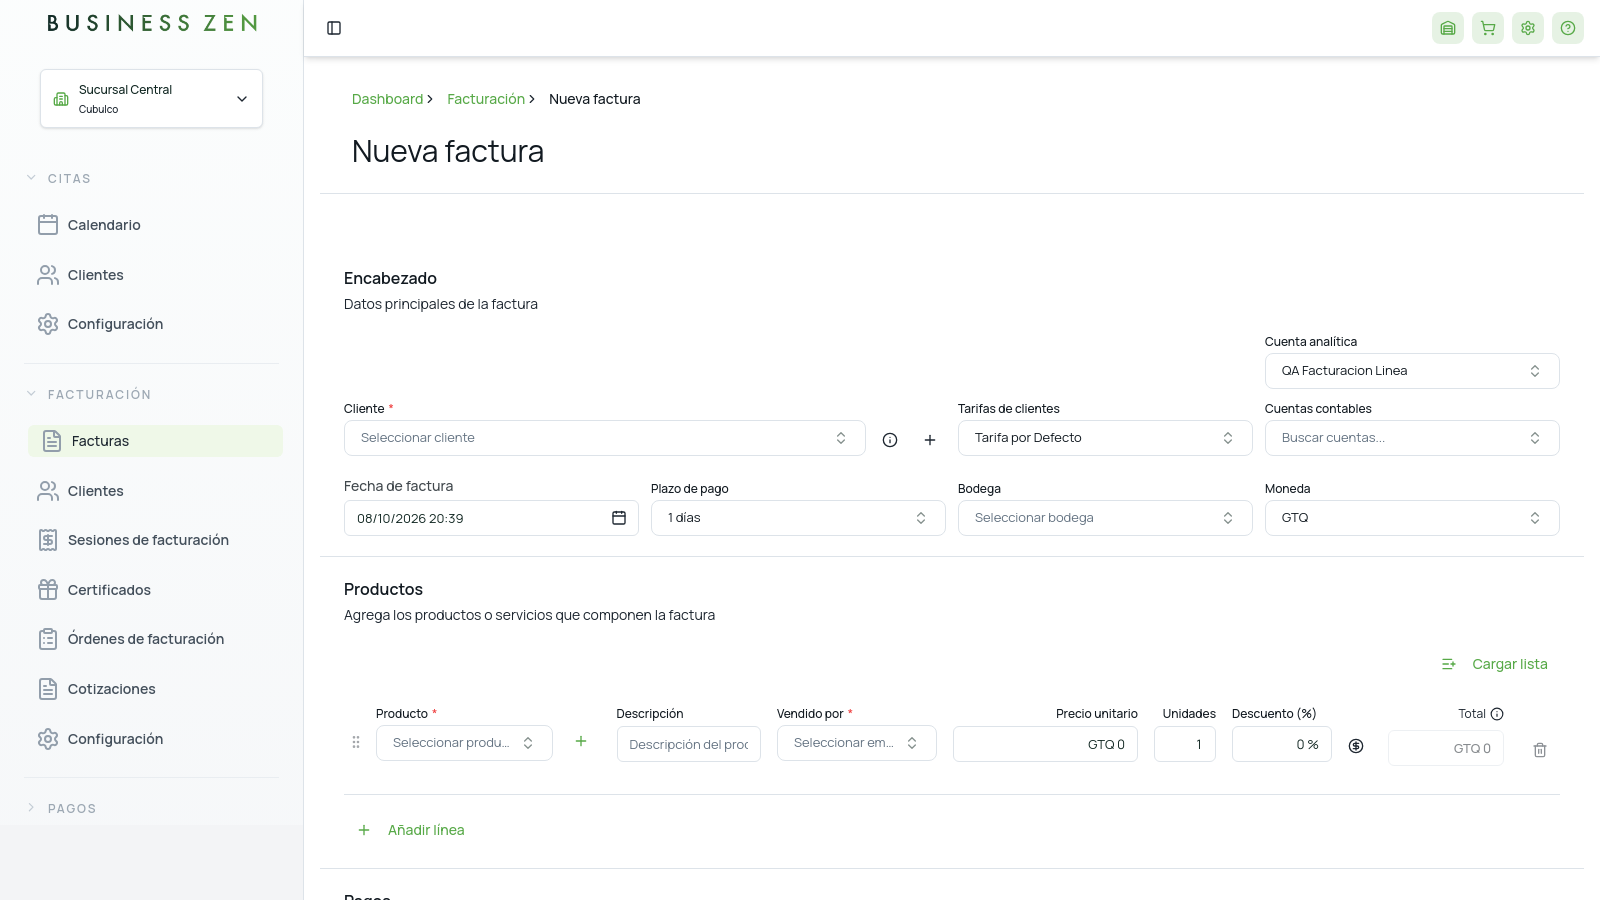Collapse the CITAS section
The image size is (1600, 900).
58,178
